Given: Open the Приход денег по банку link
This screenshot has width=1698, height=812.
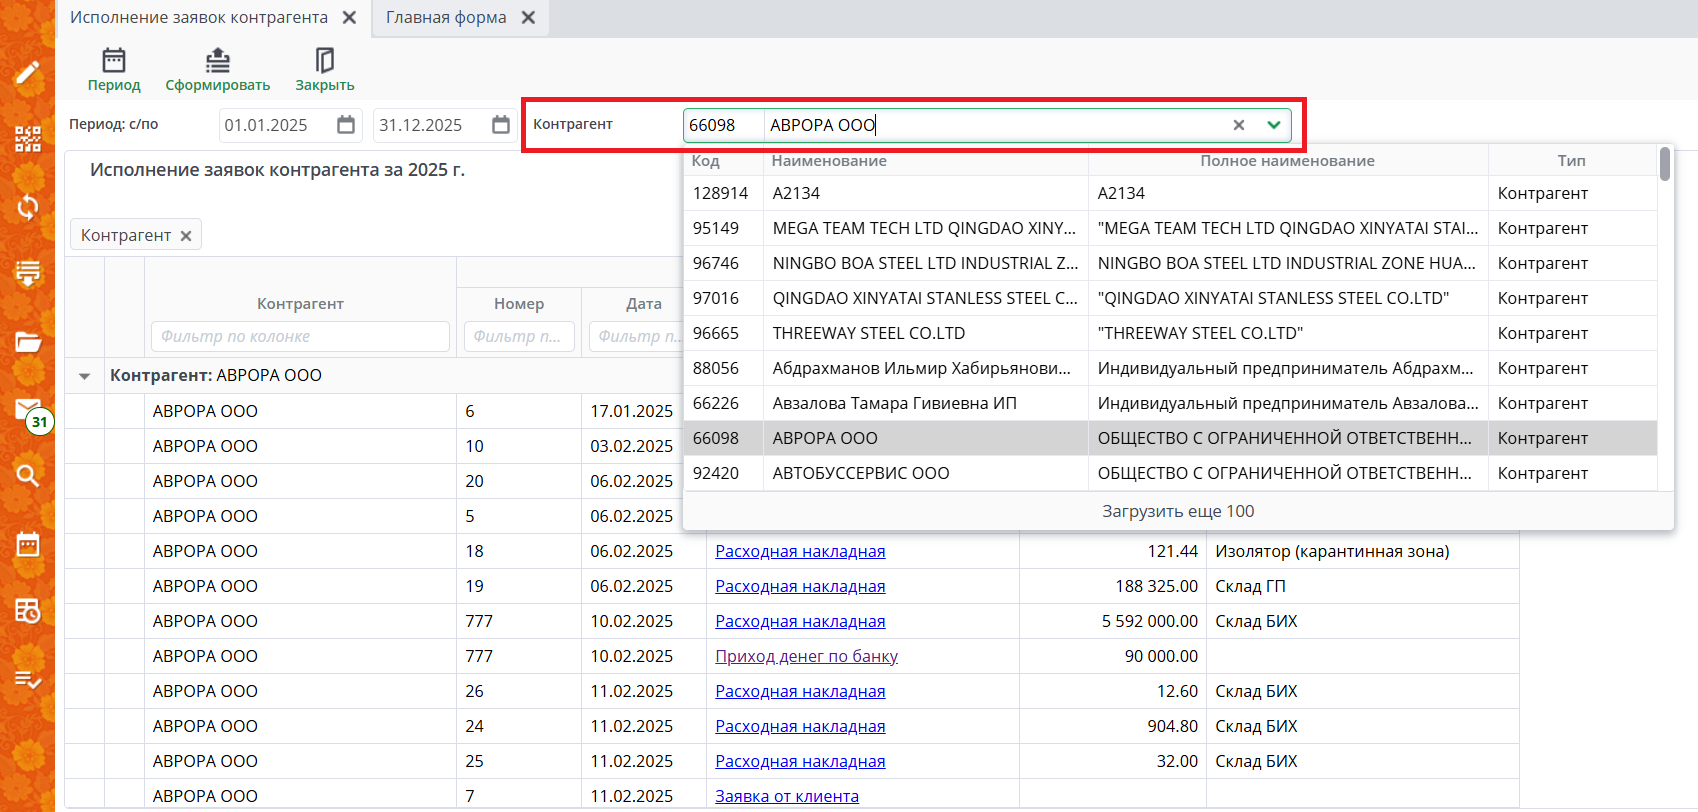Looking at the screenshot, I should click(806, 656).
